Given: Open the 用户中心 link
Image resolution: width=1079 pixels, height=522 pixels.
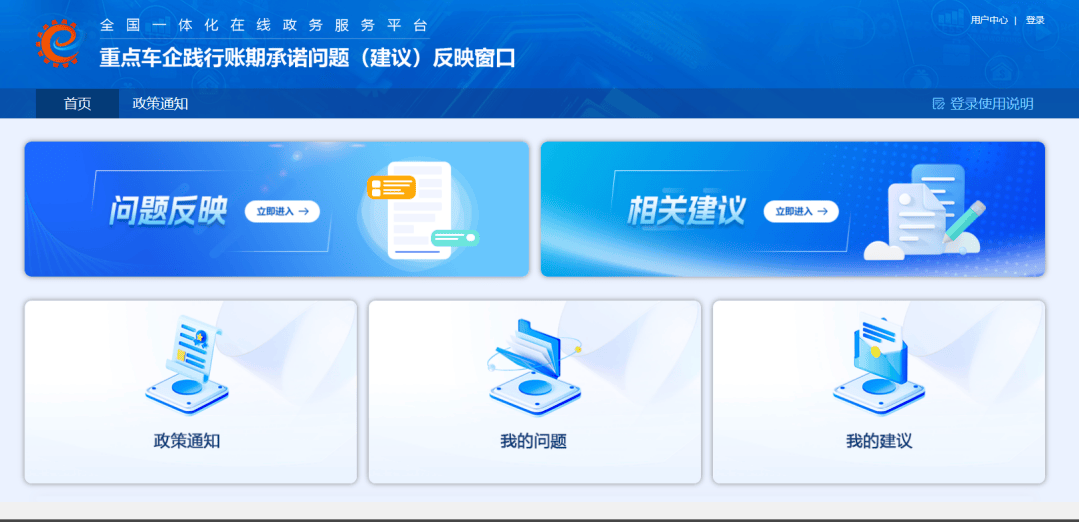Looking at the screenshot, I should (988, 20).
